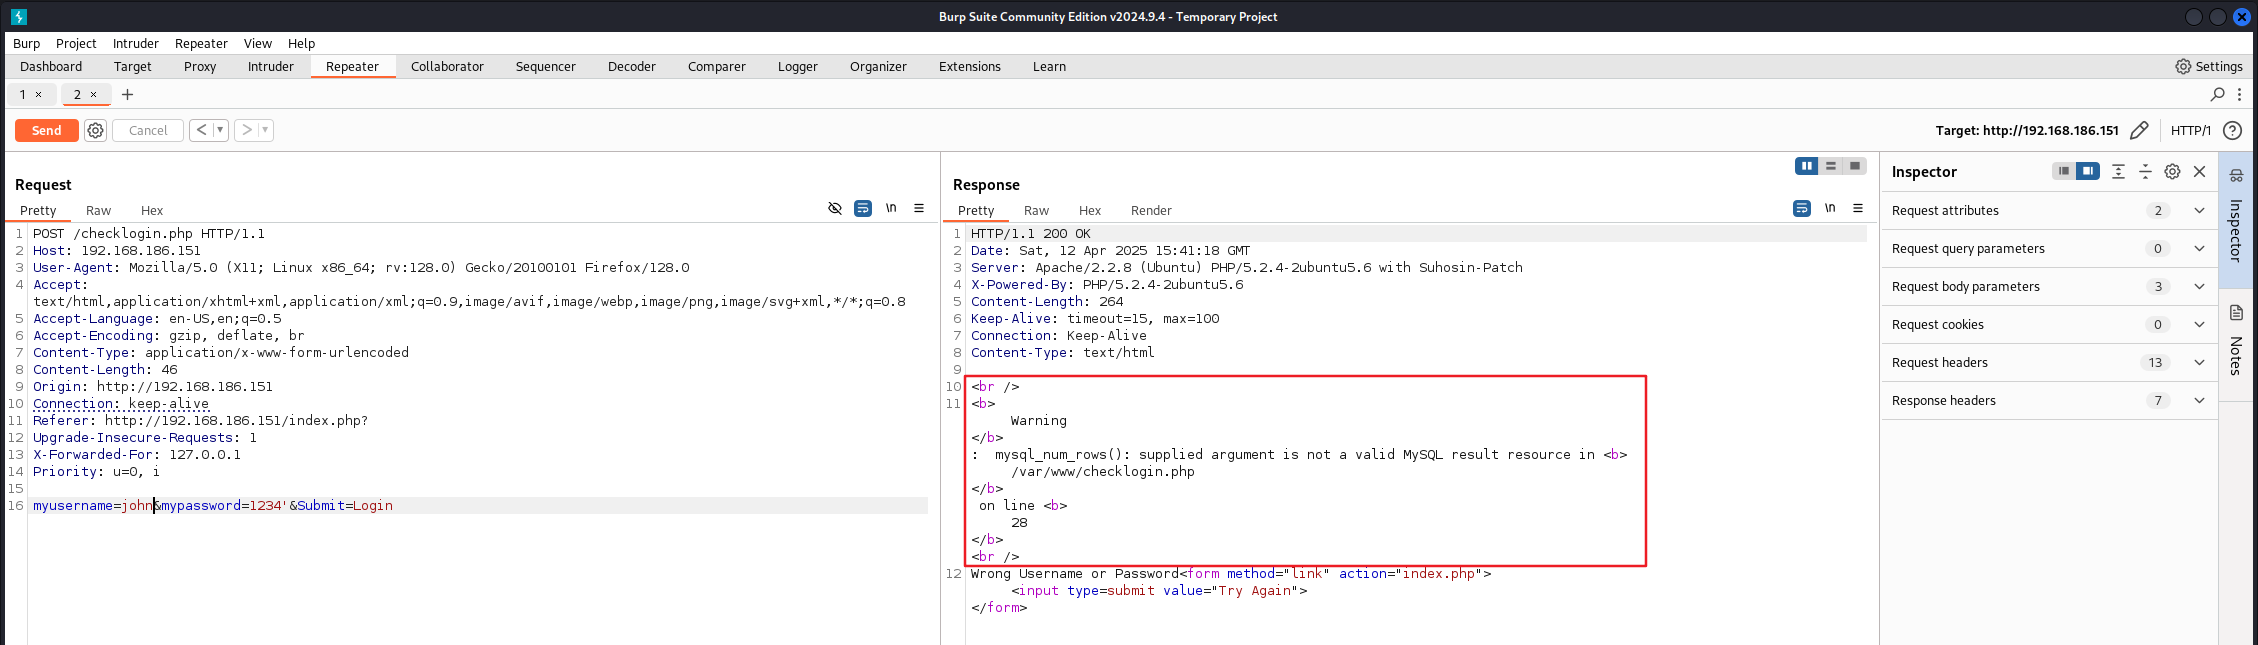Edit the target with the pencil icon
Viewport: 2258px width, 645px height.
tap(2139, 130)
